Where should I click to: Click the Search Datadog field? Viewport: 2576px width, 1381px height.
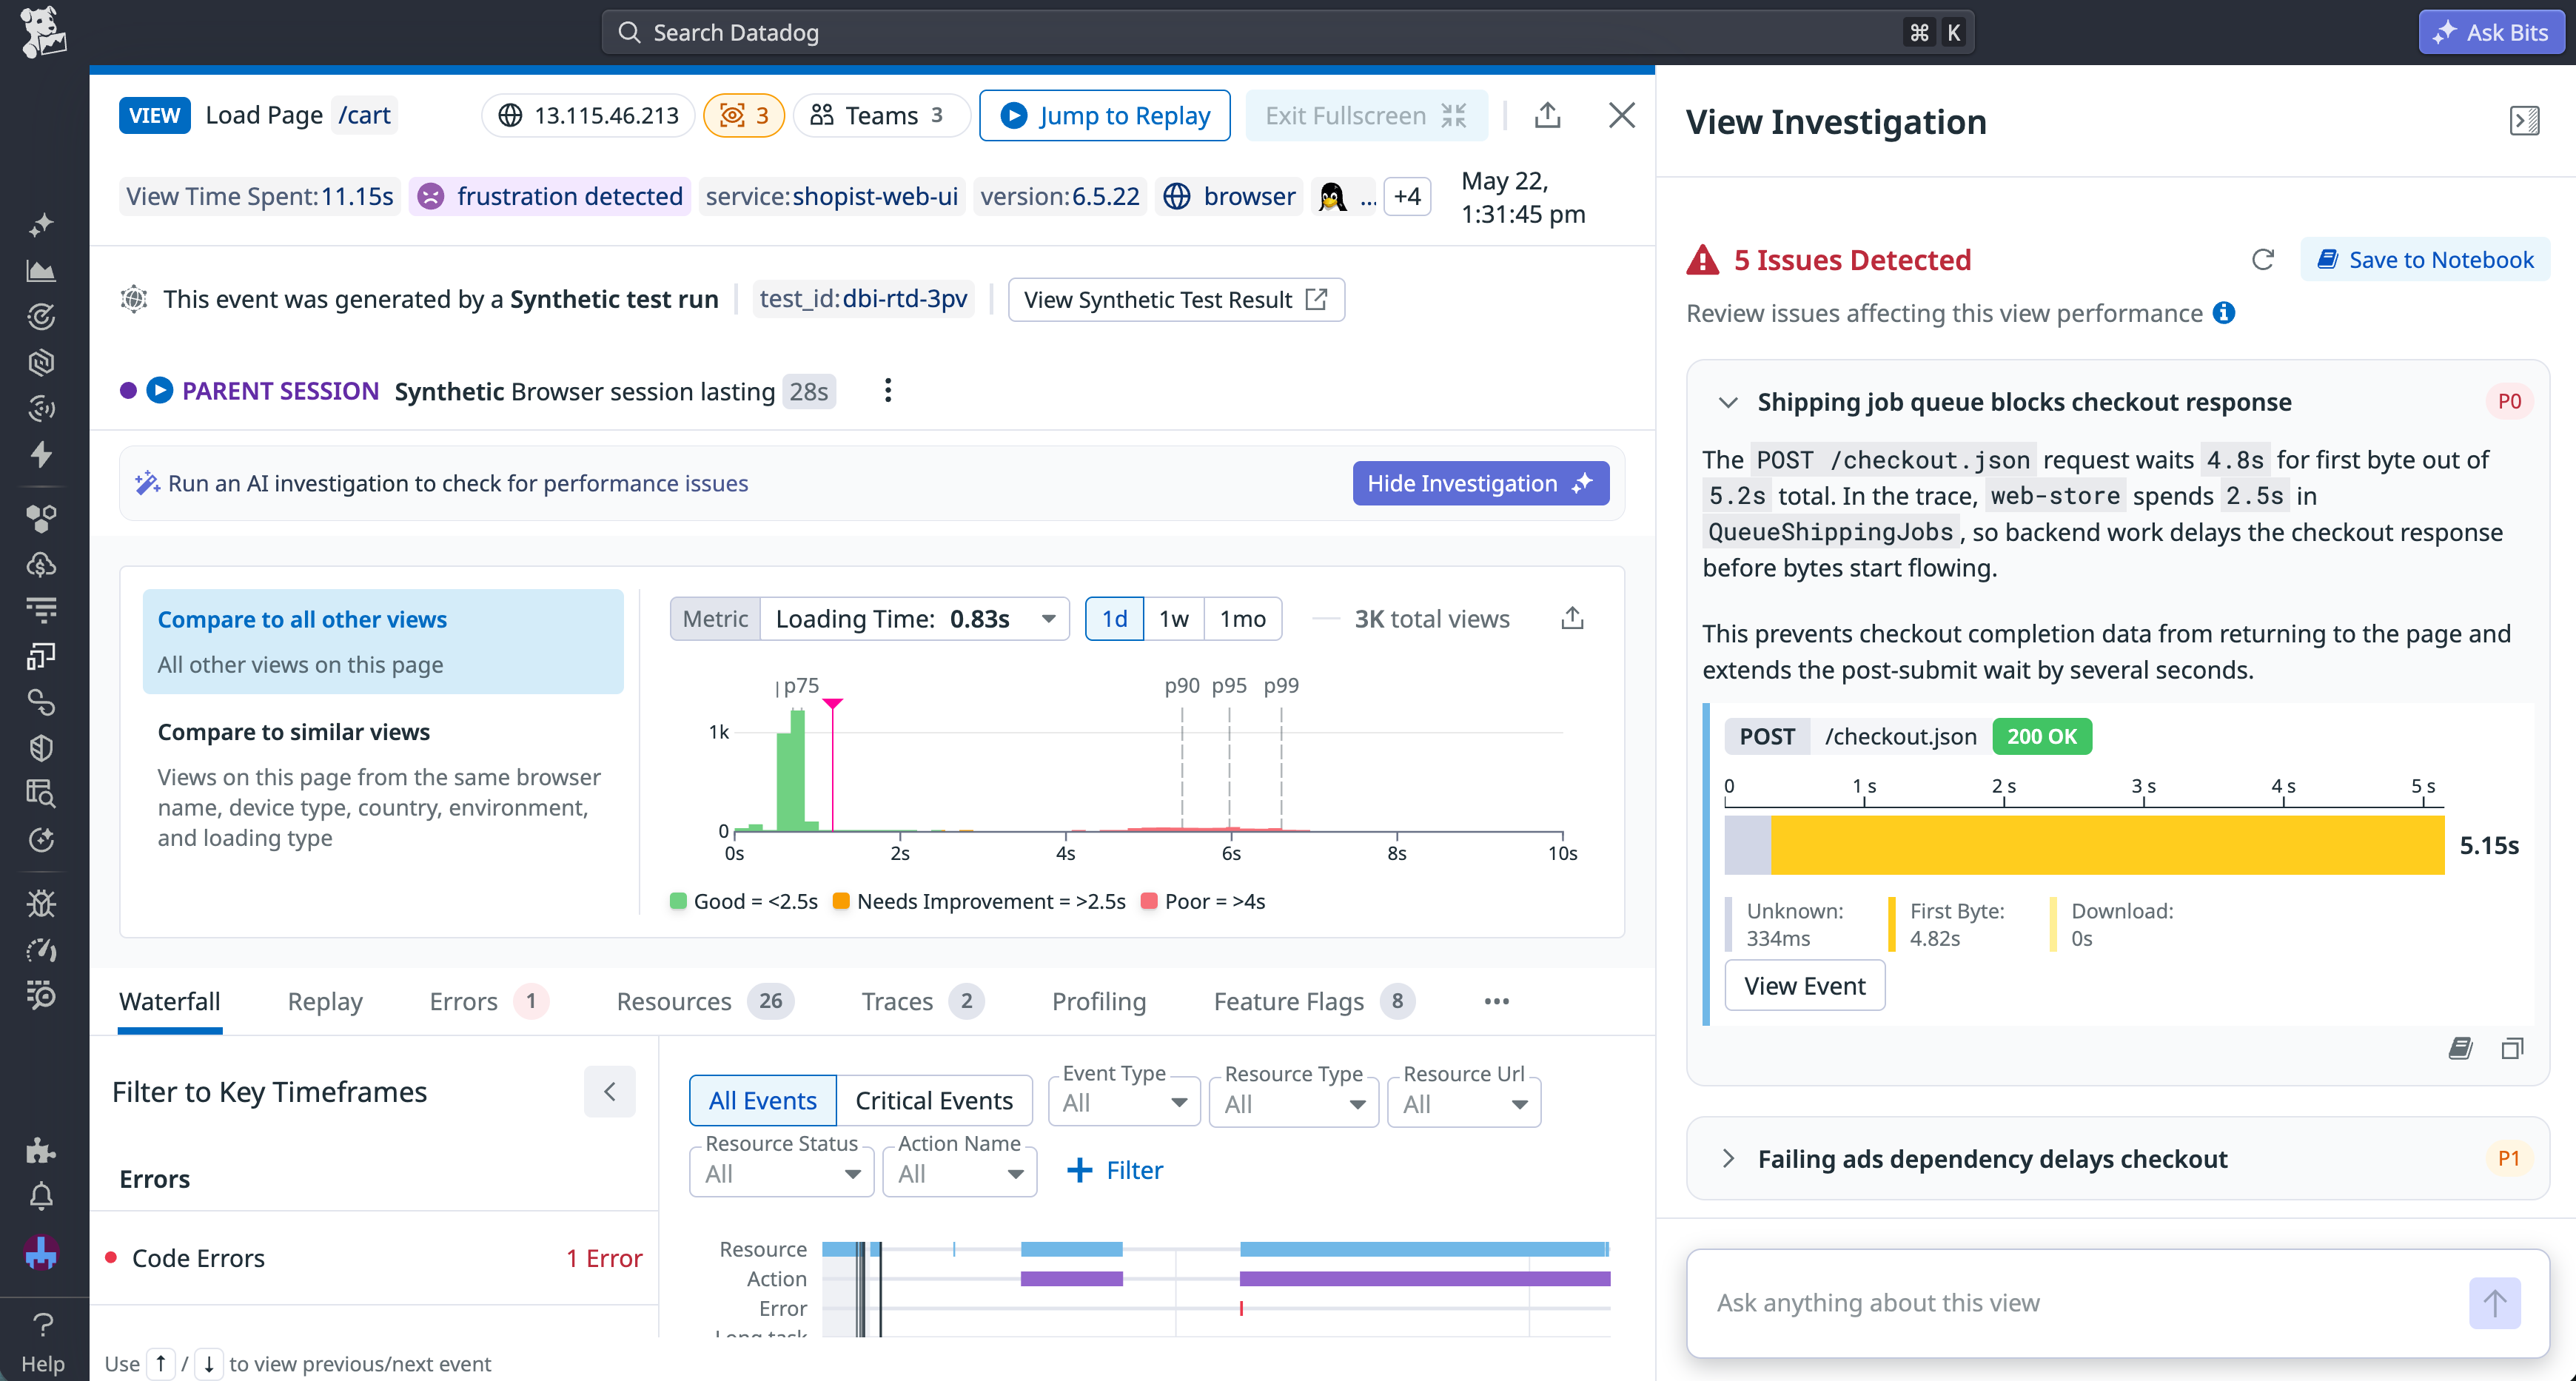[1287, 32]
